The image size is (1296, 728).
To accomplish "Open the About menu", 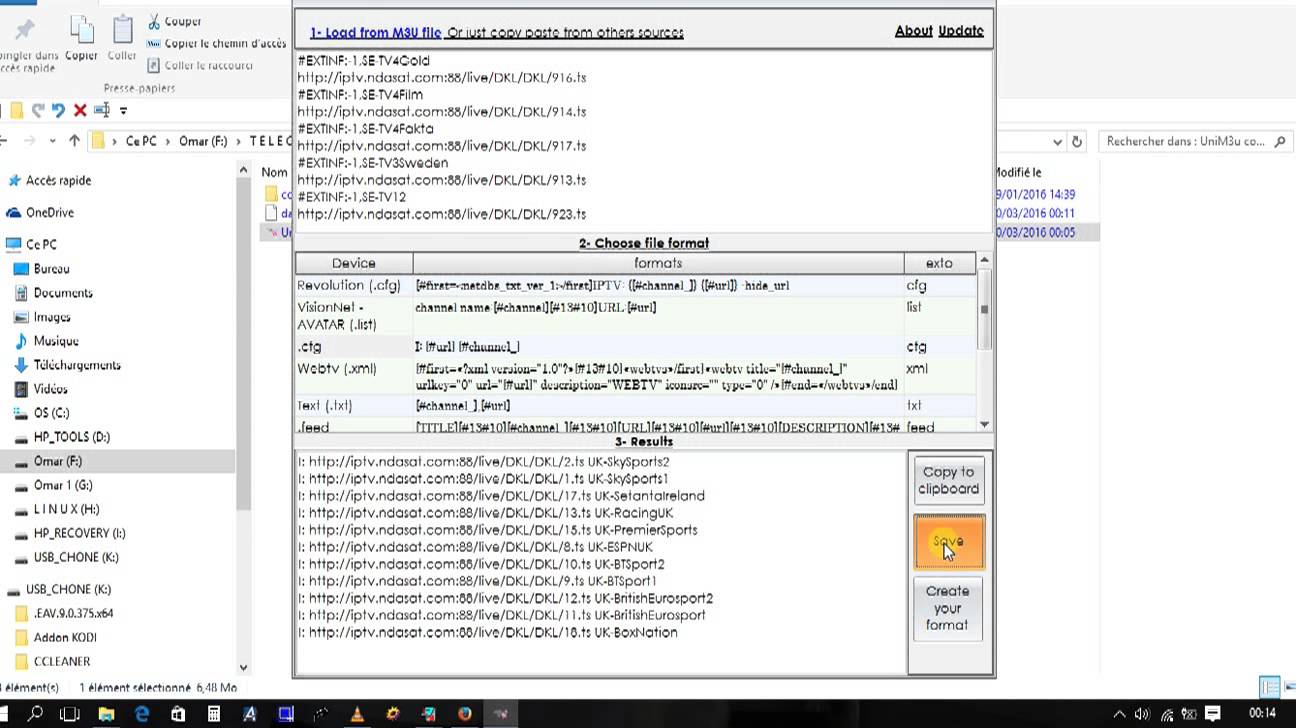I will (x=914, y=31).
